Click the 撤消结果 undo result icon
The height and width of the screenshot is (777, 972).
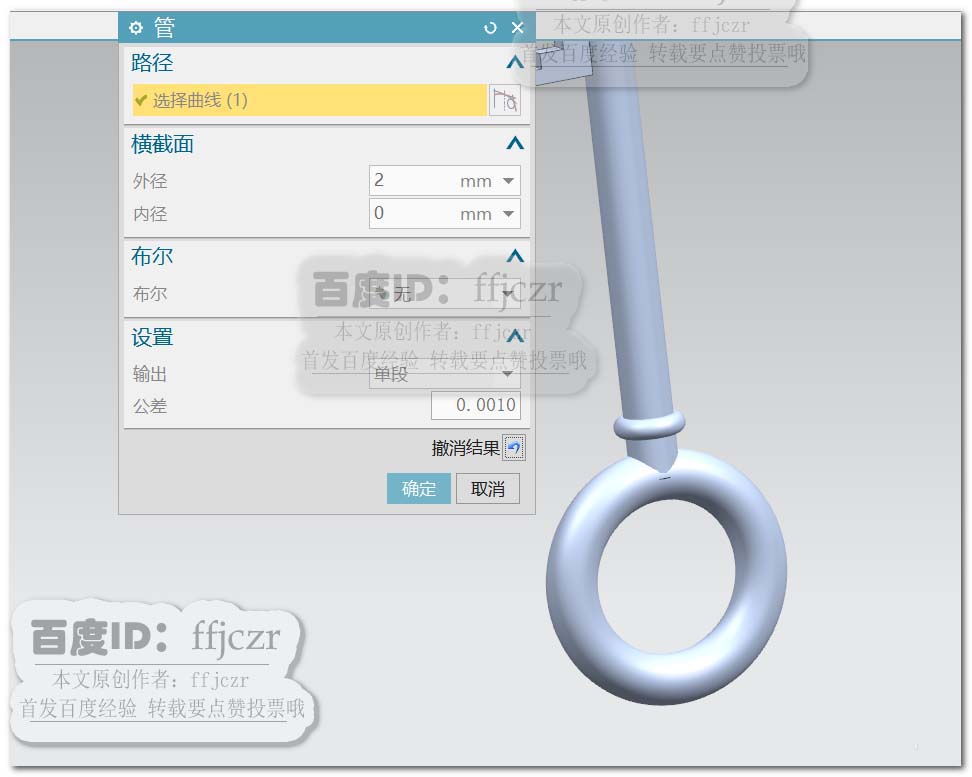coord(514,448)
